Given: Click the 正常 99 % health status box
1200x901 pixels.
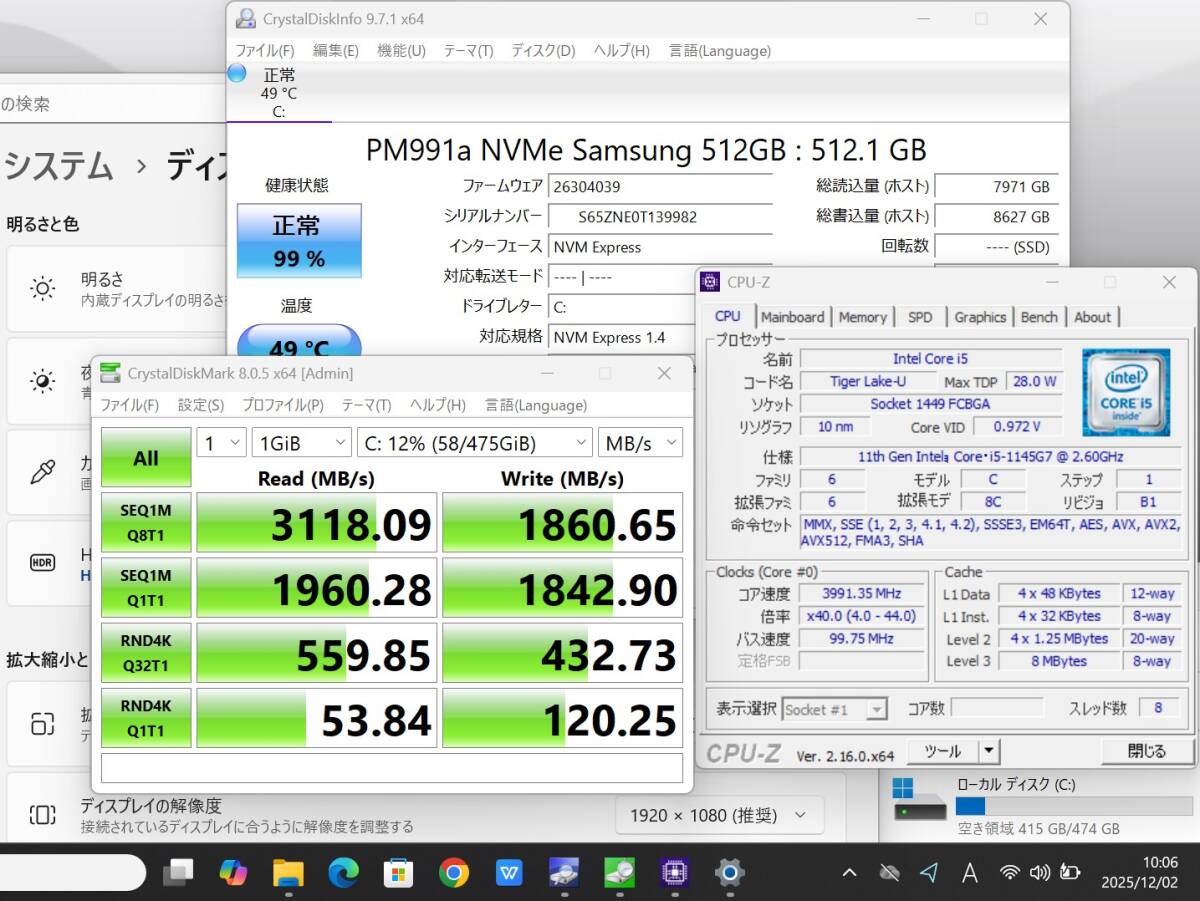Looking at the screenshot, I should [298, 241].
